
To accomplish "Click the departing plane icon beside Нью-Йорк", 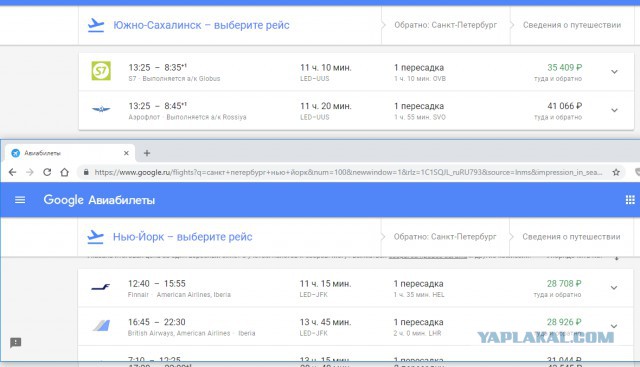I will pos(96,237).
